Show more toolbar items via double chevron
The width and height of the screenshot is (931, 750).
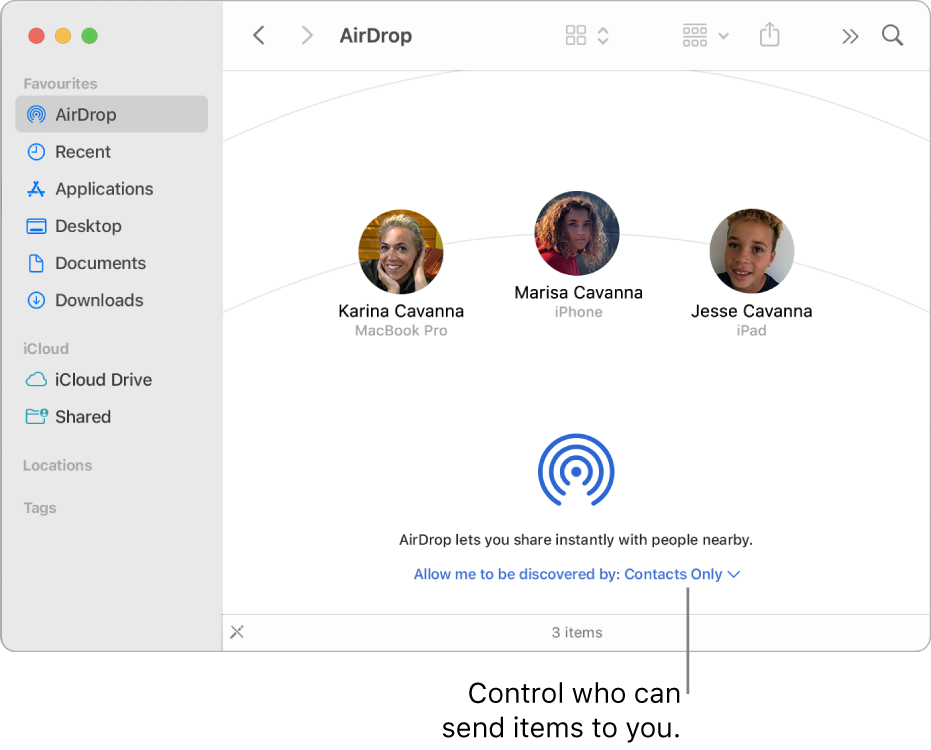[x=849, y=35]
